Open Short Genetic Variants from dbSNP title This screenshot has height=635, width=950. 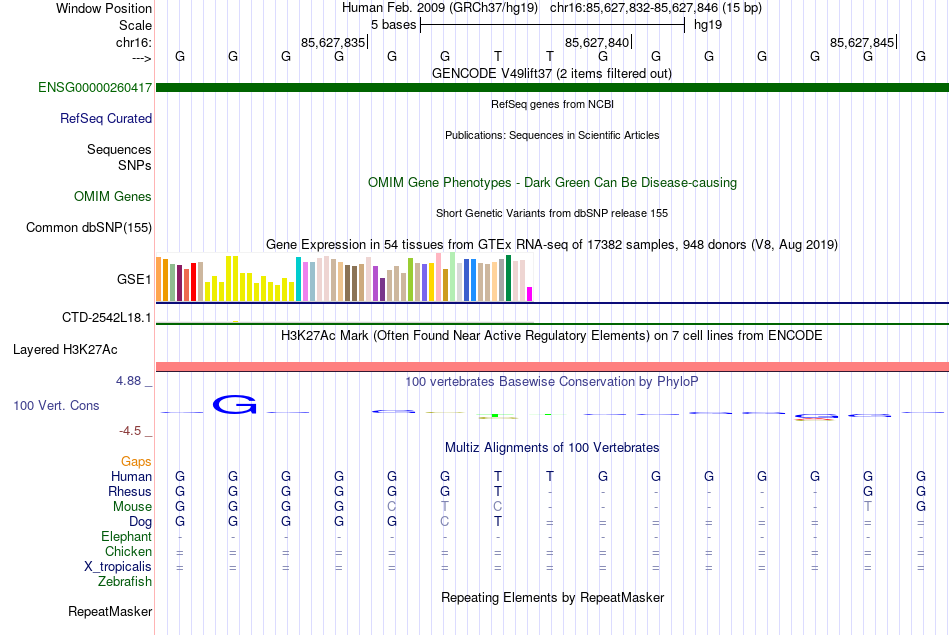(552, 213)
